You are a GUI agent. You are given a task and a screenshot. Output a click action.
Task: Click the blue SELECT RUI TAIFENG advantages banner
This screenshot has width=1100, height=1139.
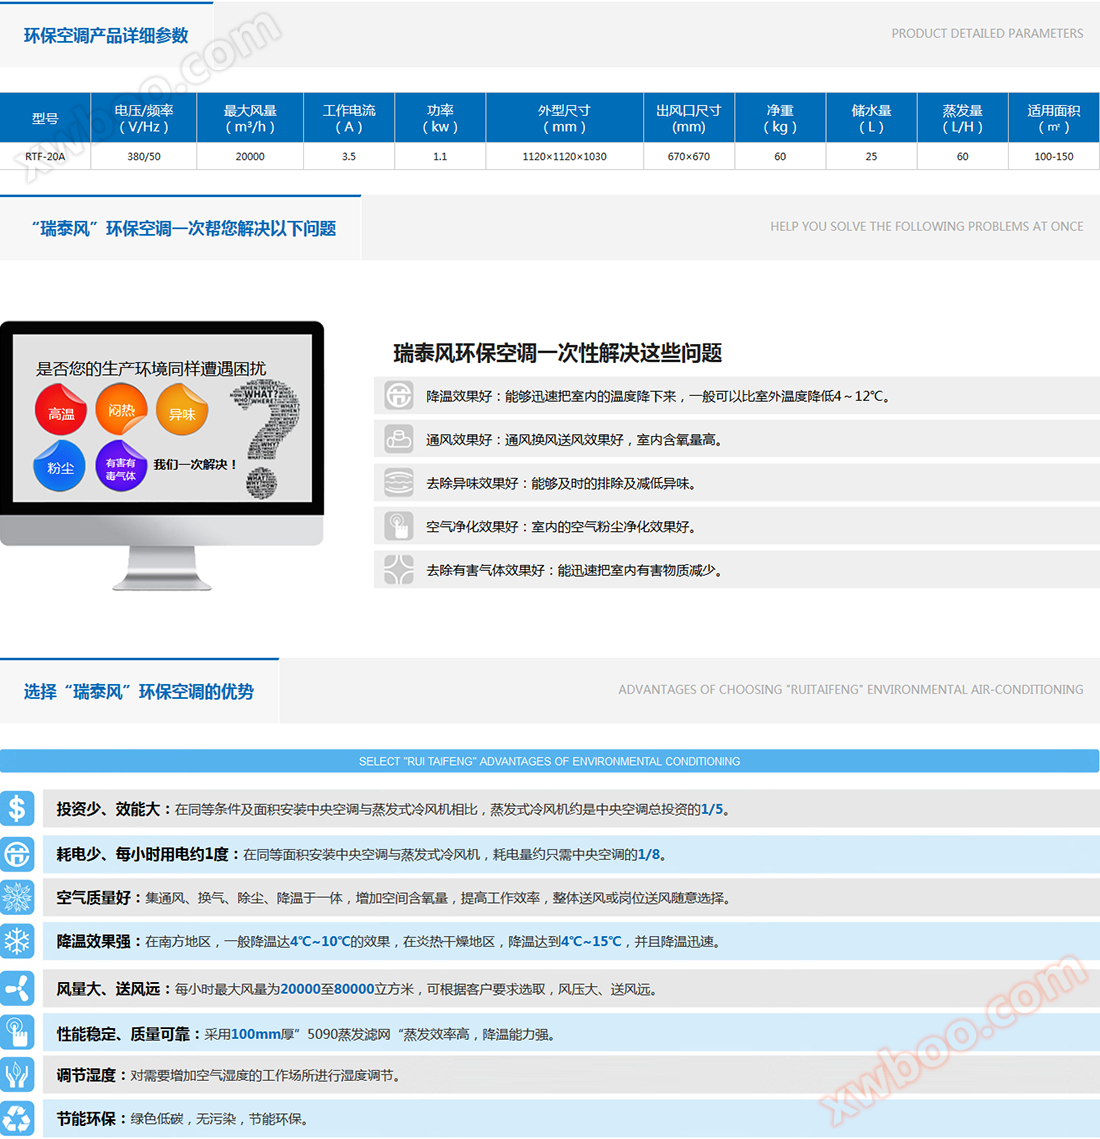(x=549, y=761)
